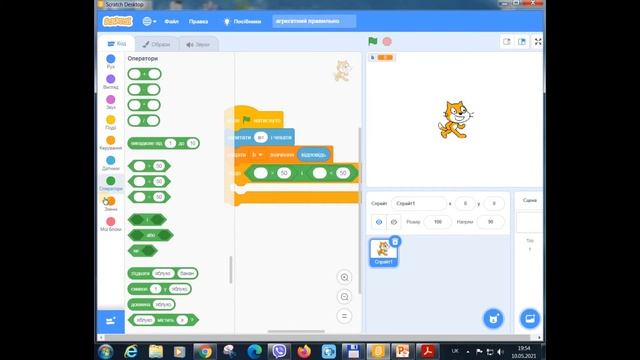Click the join strings block in the palette
Image resolution: width=640 pixels, height=360 pixels.
coord(163,273)
